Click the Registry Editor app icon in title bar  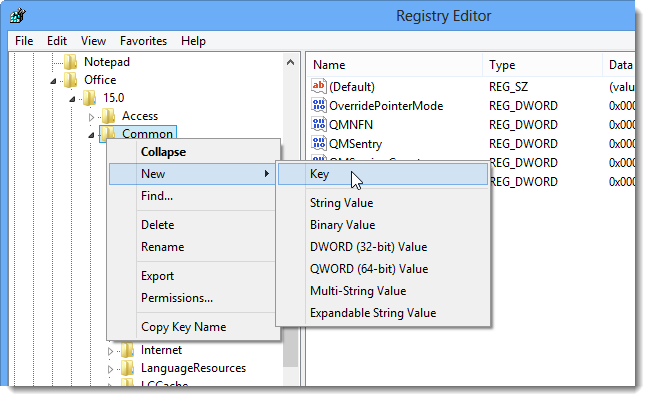pyautogui.click(x=18, y=16)
